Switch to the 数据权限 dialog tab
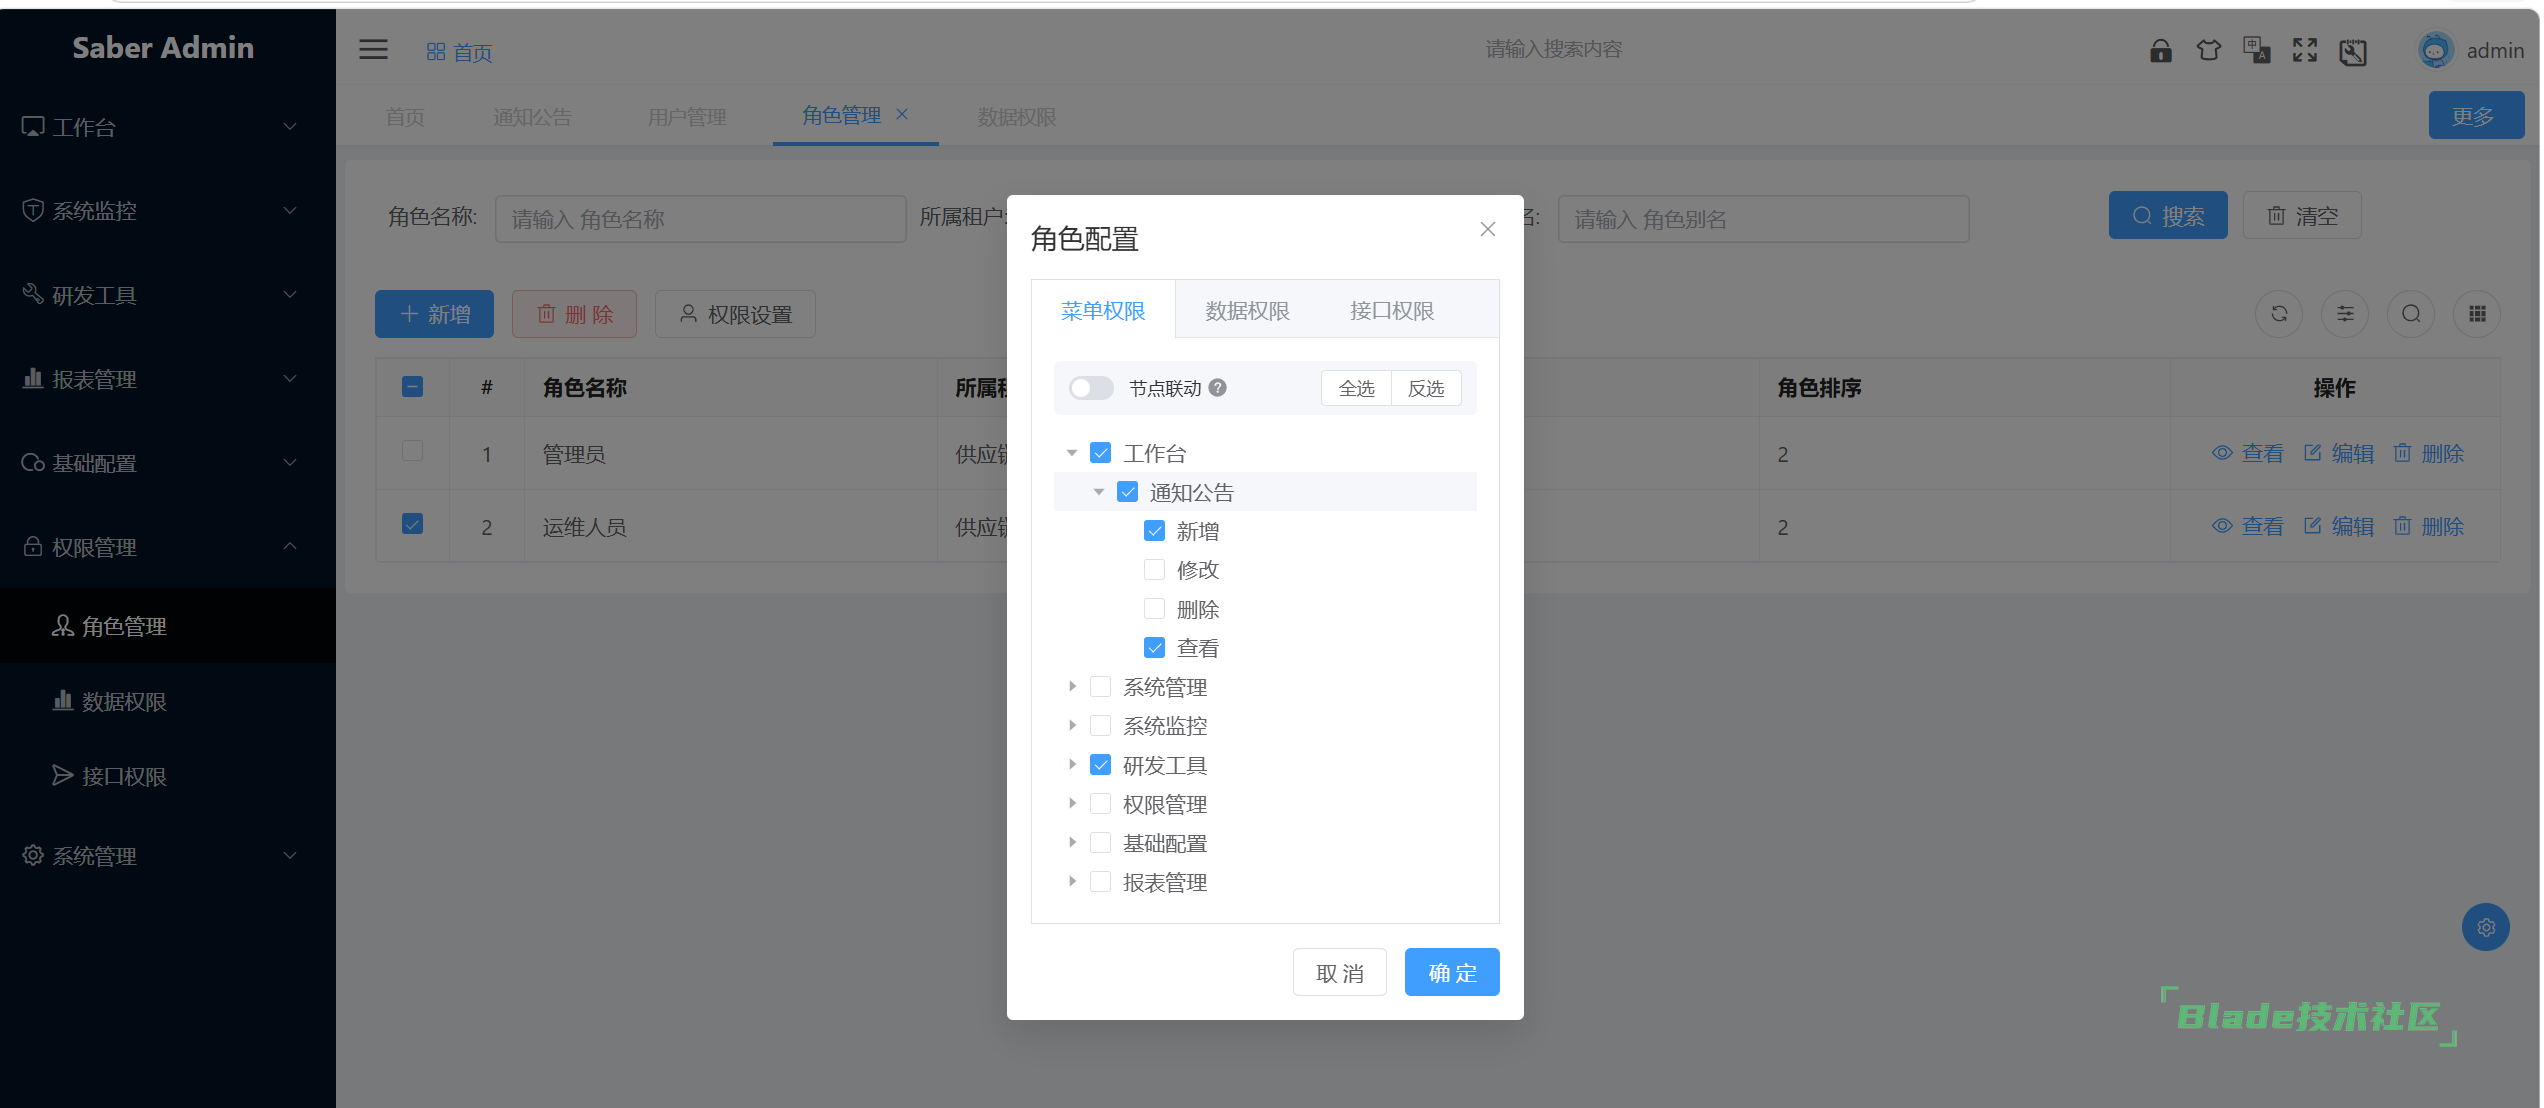This screenshot has height=1108, width=2544. tap(1247, 311)
